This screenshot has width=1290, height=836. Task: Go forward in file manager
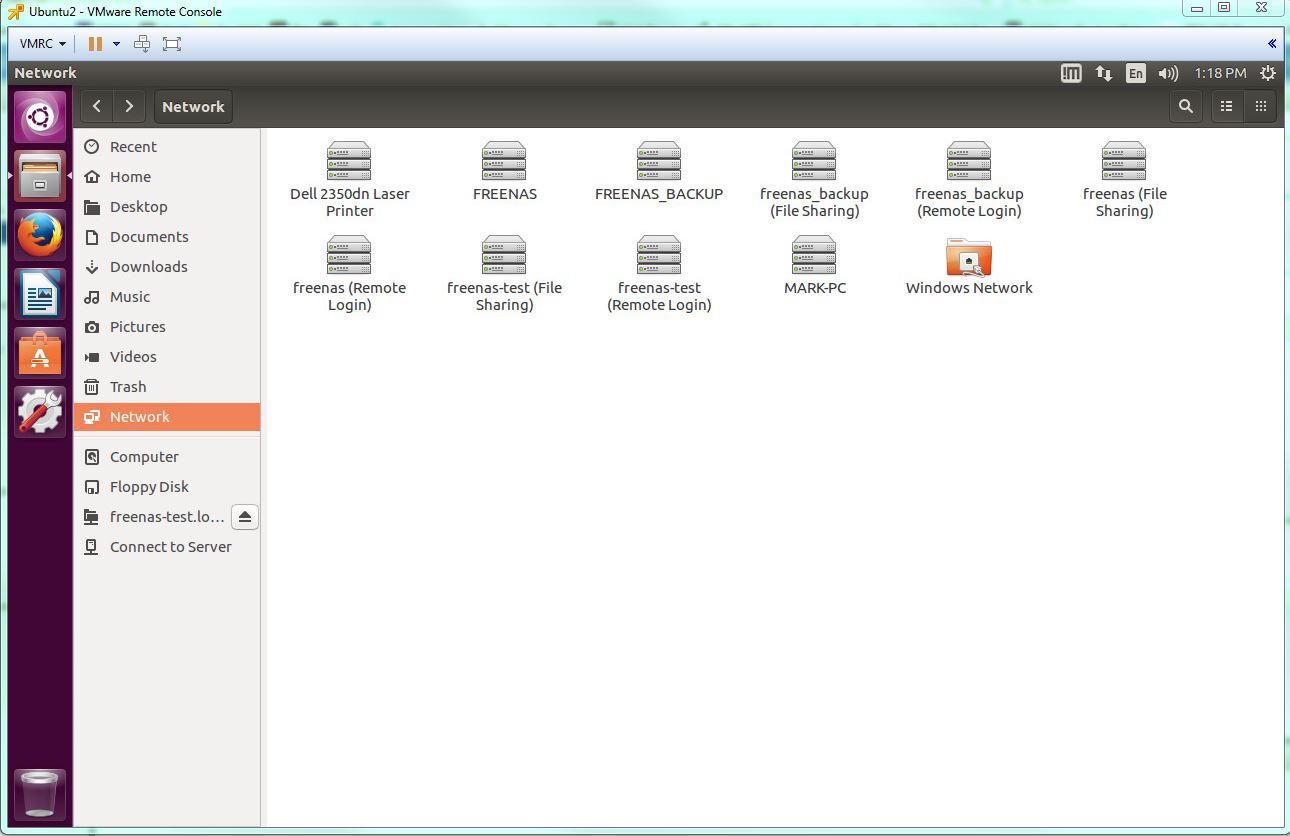click(129, 106)
